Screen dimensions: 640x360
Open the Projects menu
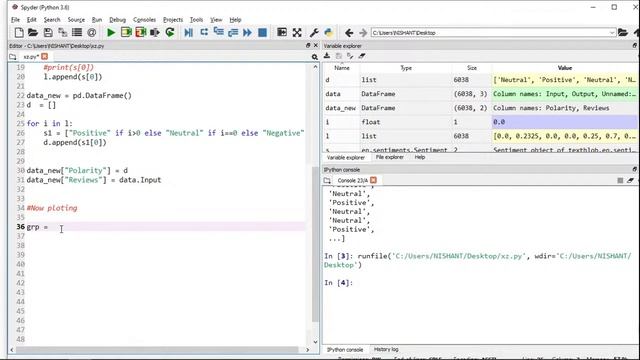[173, 20]
